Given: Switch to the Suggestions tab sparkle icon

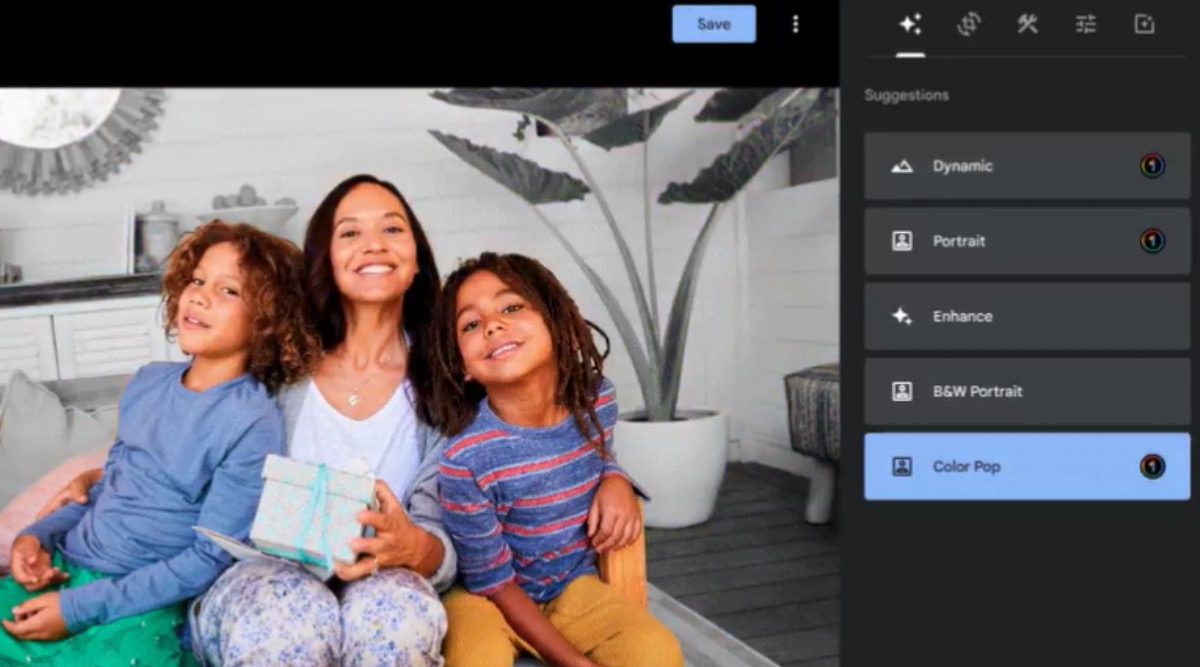Looking at the screenshot, I should pos(910,24).
